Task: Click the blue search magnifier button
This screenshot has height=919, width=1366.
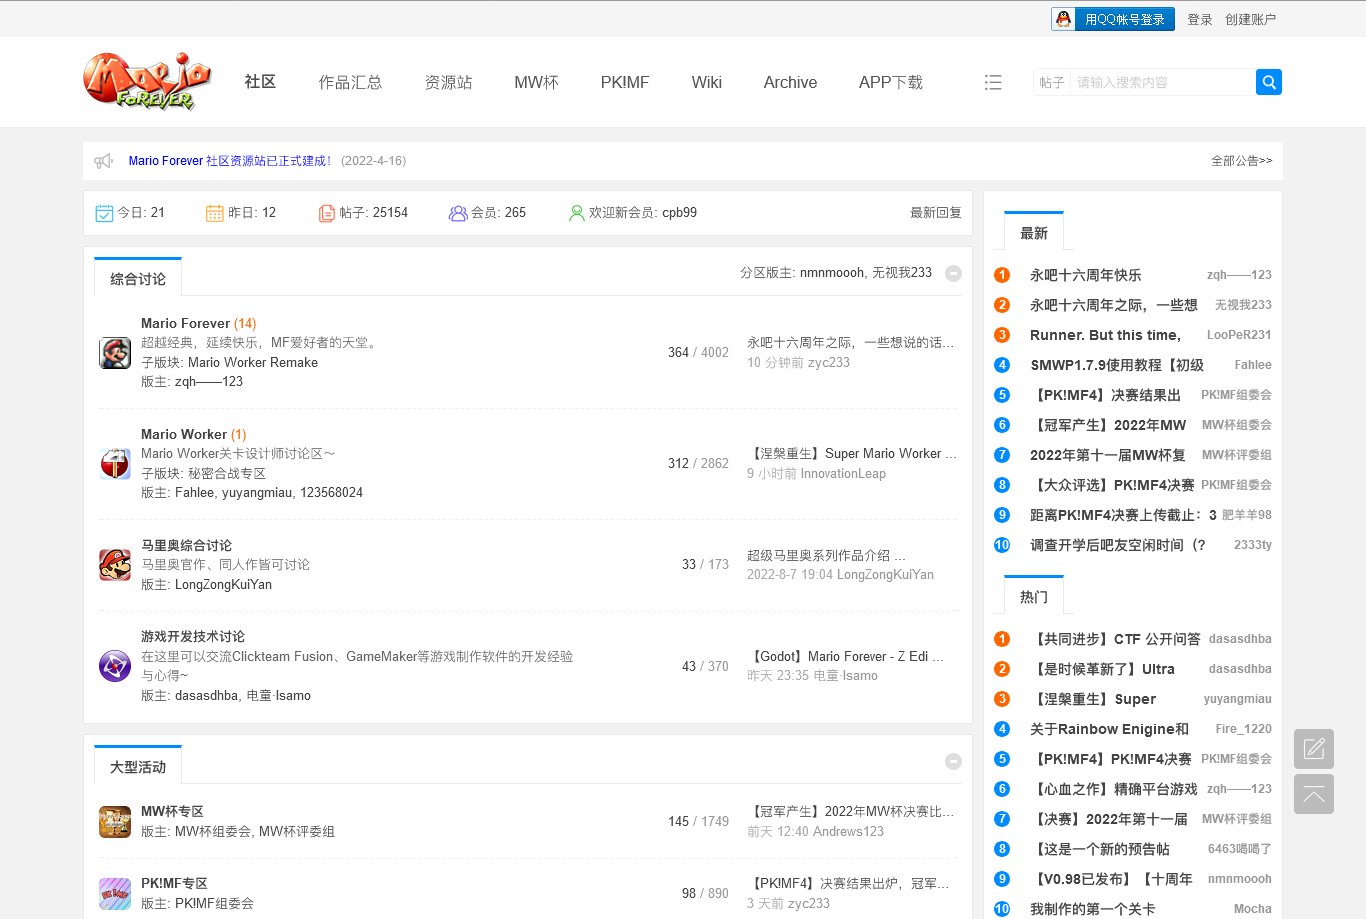Action: tap(1269, 82)
